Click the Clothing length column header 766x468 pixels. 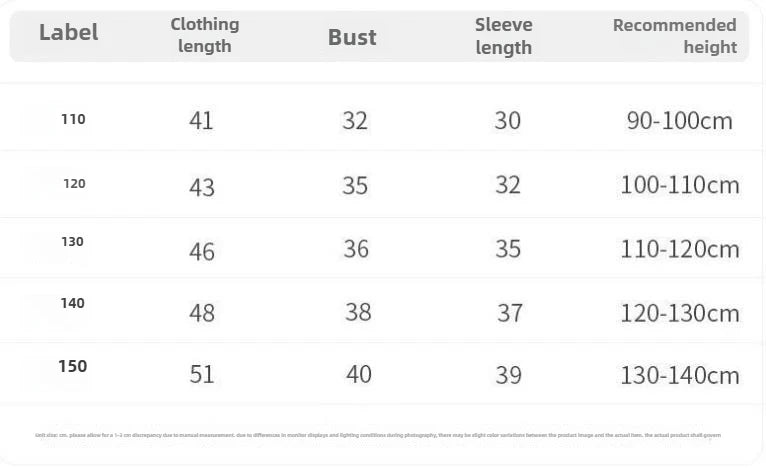(x=204, y=35)
